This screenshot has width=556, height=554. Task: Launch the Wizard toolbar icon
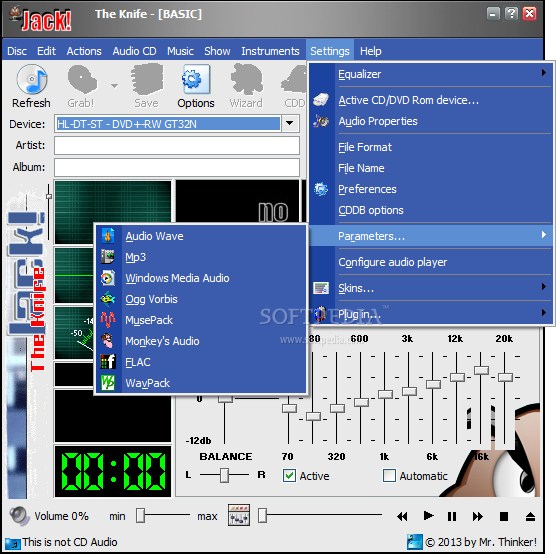[x=246, y=80]
